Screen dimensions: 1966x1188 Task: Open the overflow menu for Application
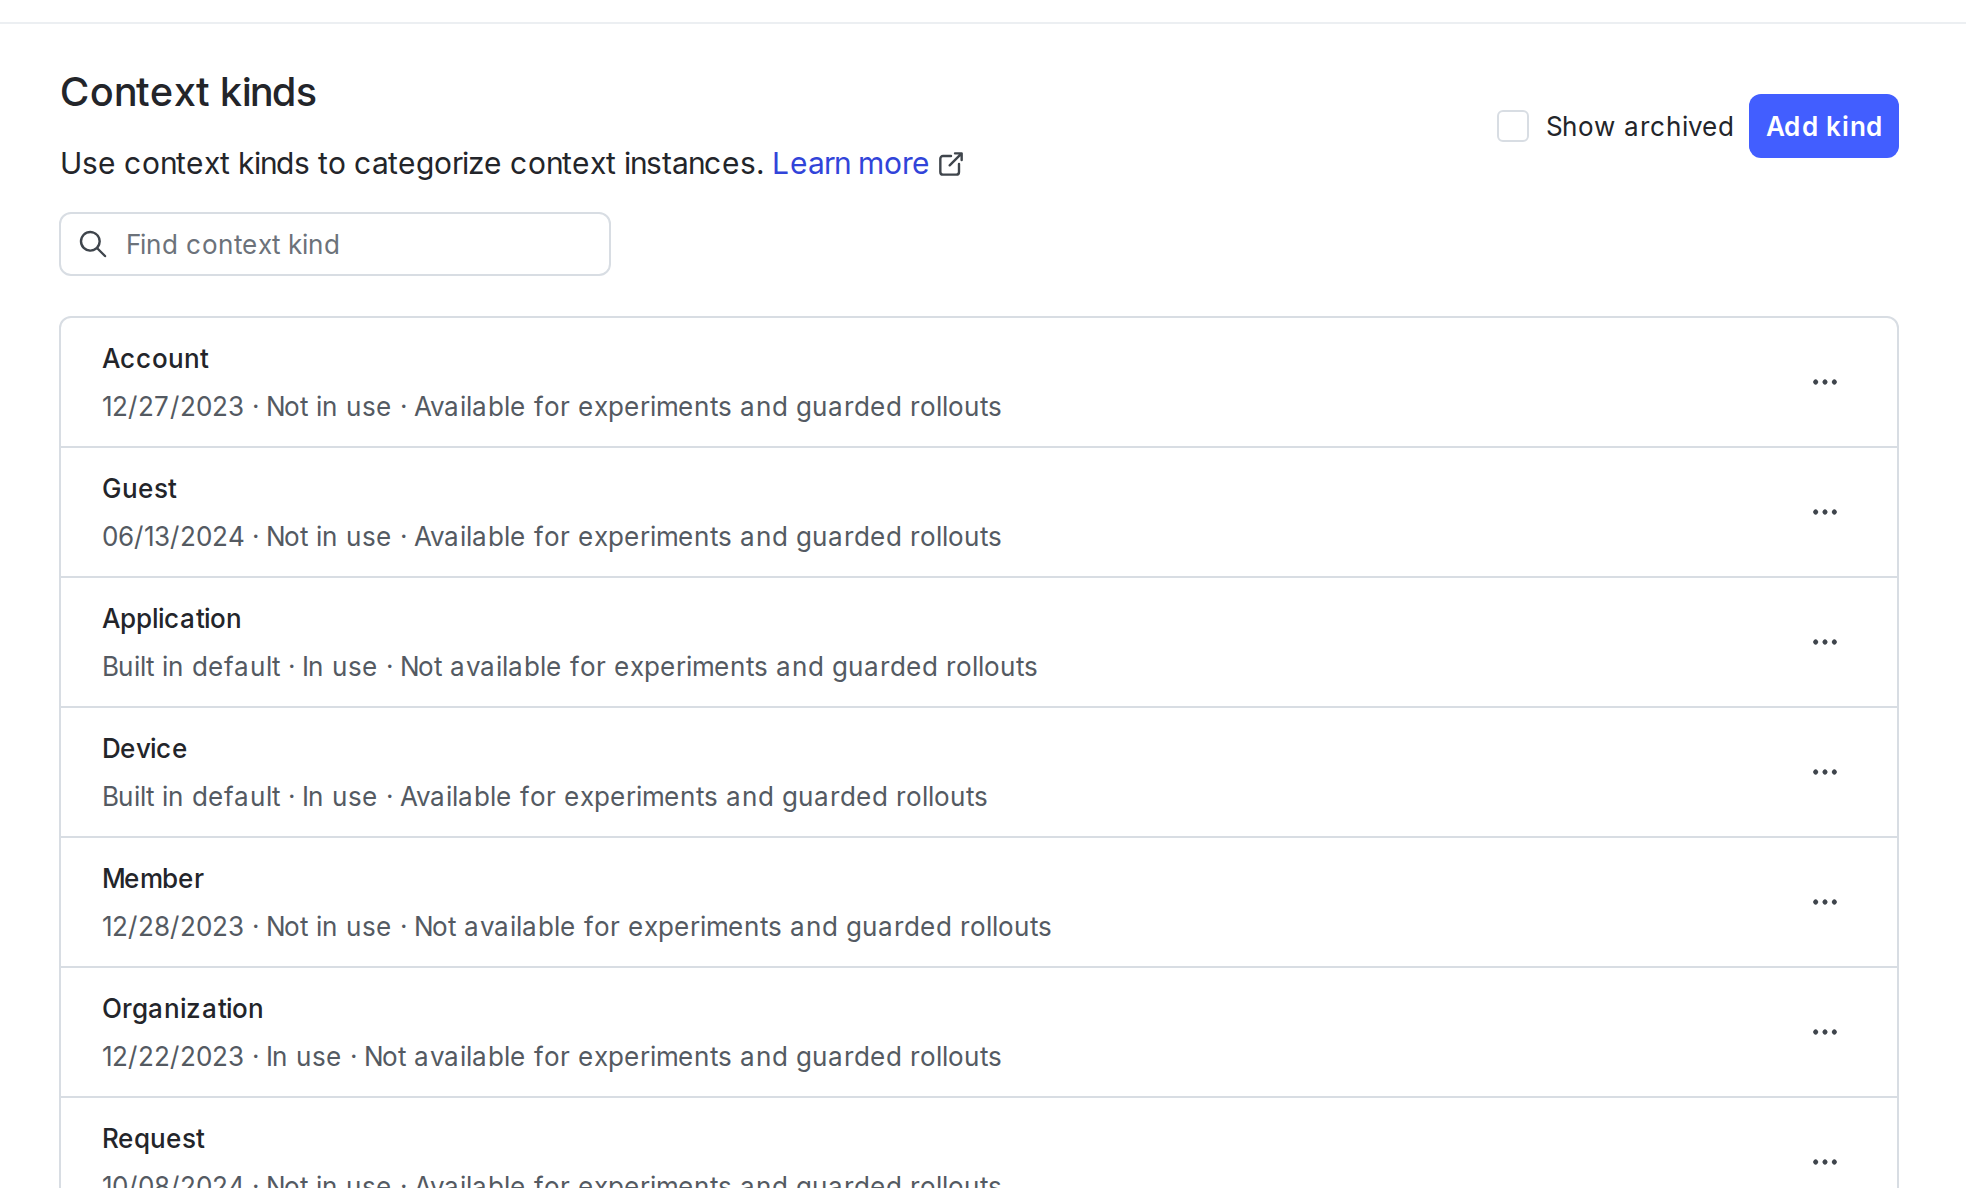(1824, 641)
